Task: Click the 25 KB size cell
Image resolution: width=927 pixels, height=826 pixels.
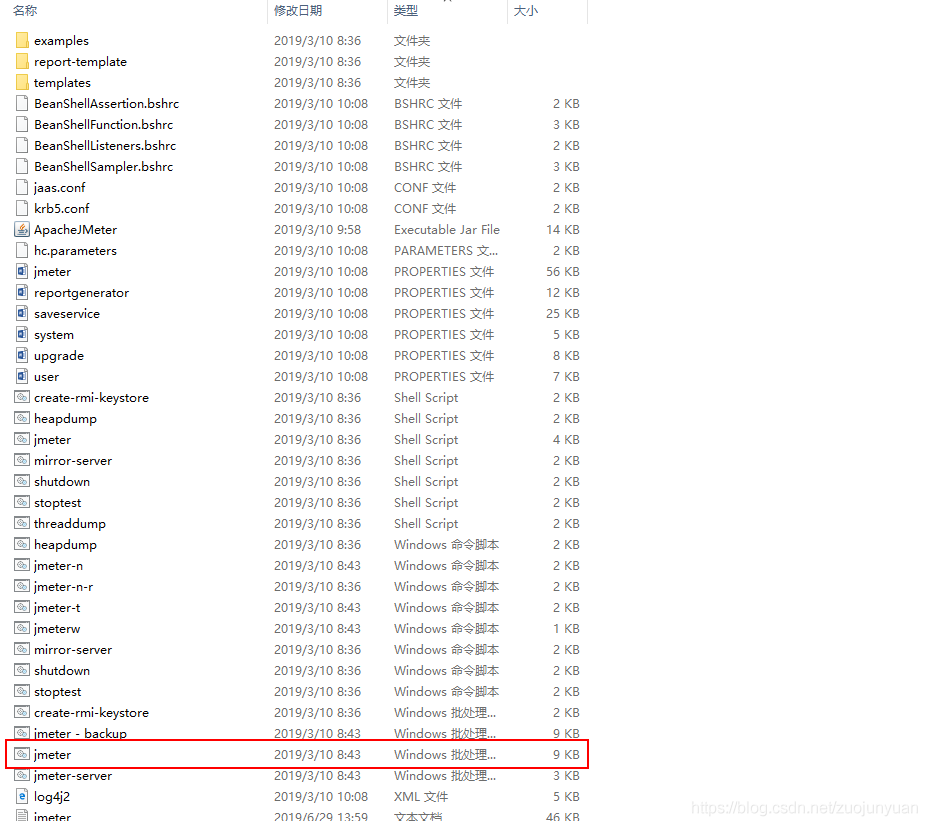Action: tap(563, 313)
